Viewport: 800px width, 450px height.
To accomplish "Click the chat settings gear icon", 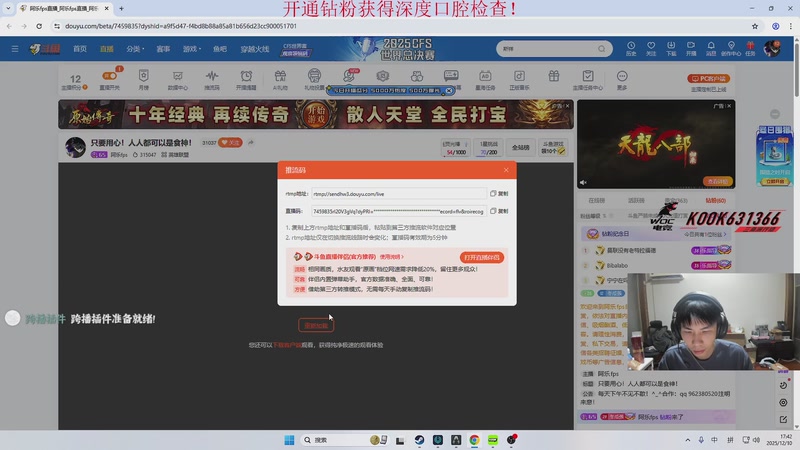I will [783, 403].
